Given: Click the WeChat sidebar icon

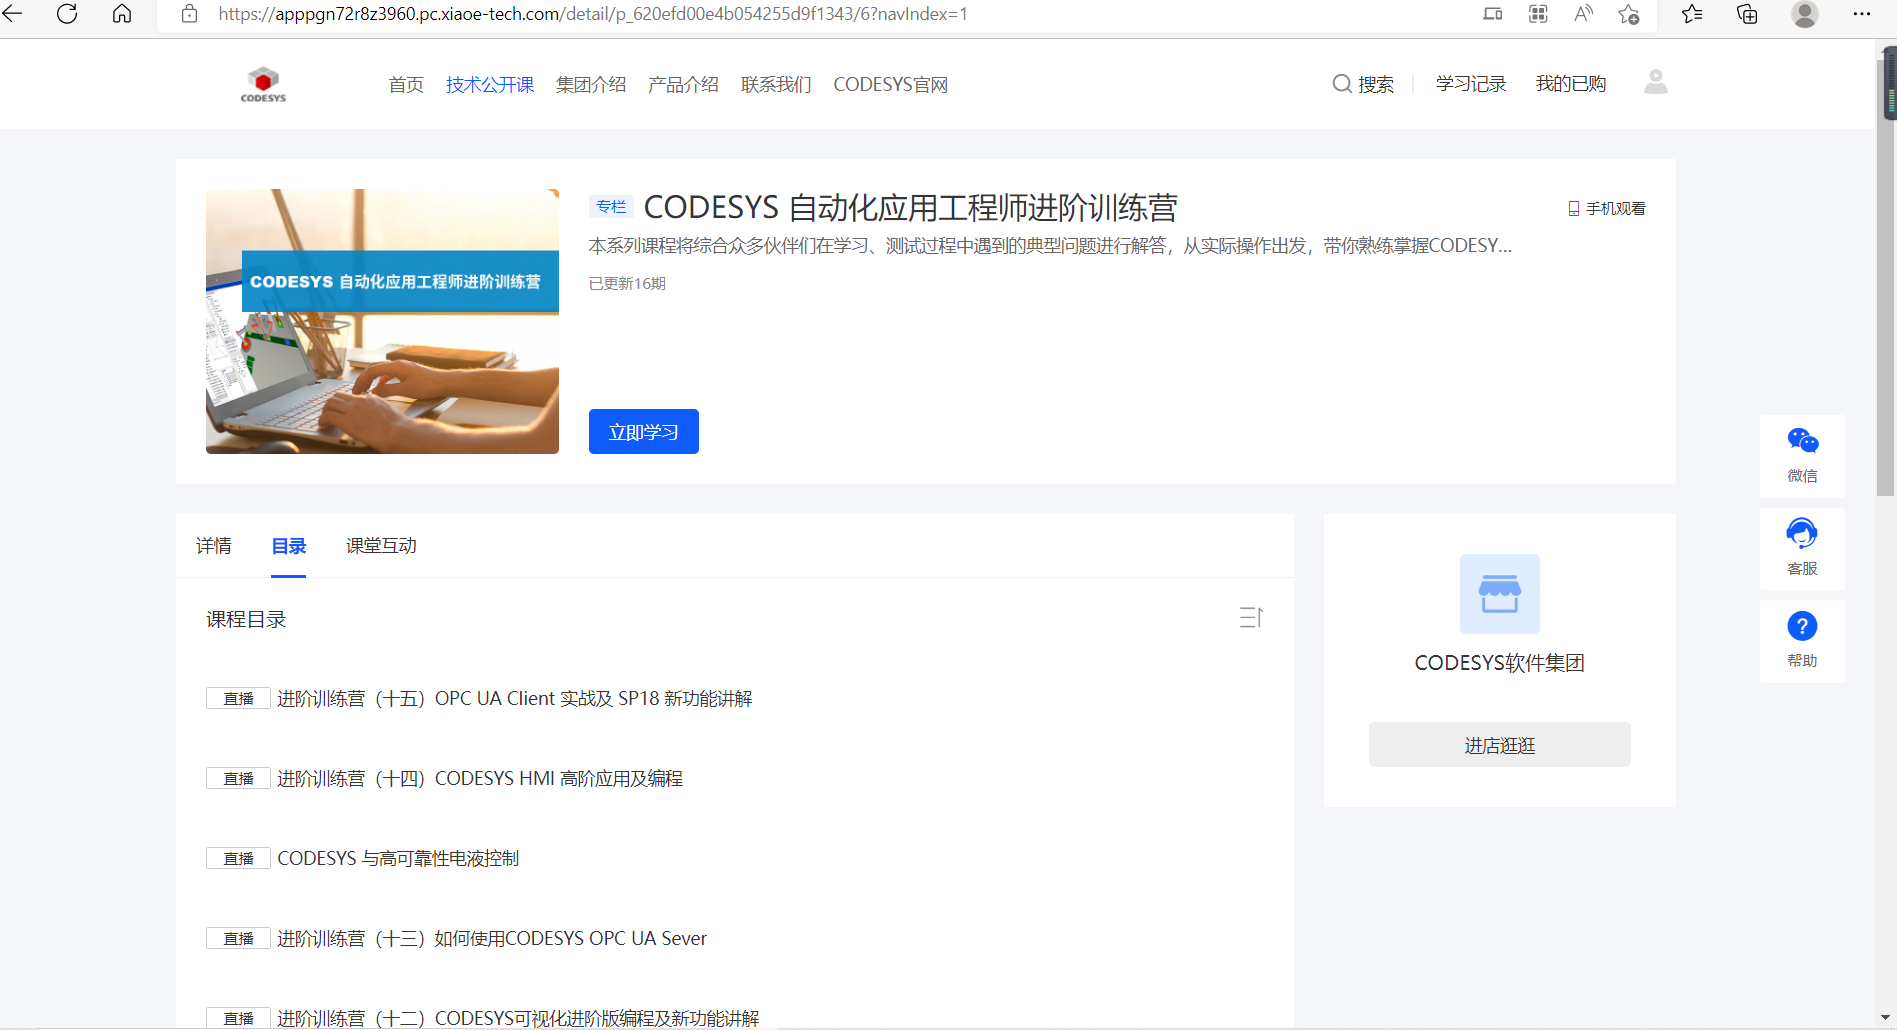Looking at the screenshot, I should (1801, 442).
